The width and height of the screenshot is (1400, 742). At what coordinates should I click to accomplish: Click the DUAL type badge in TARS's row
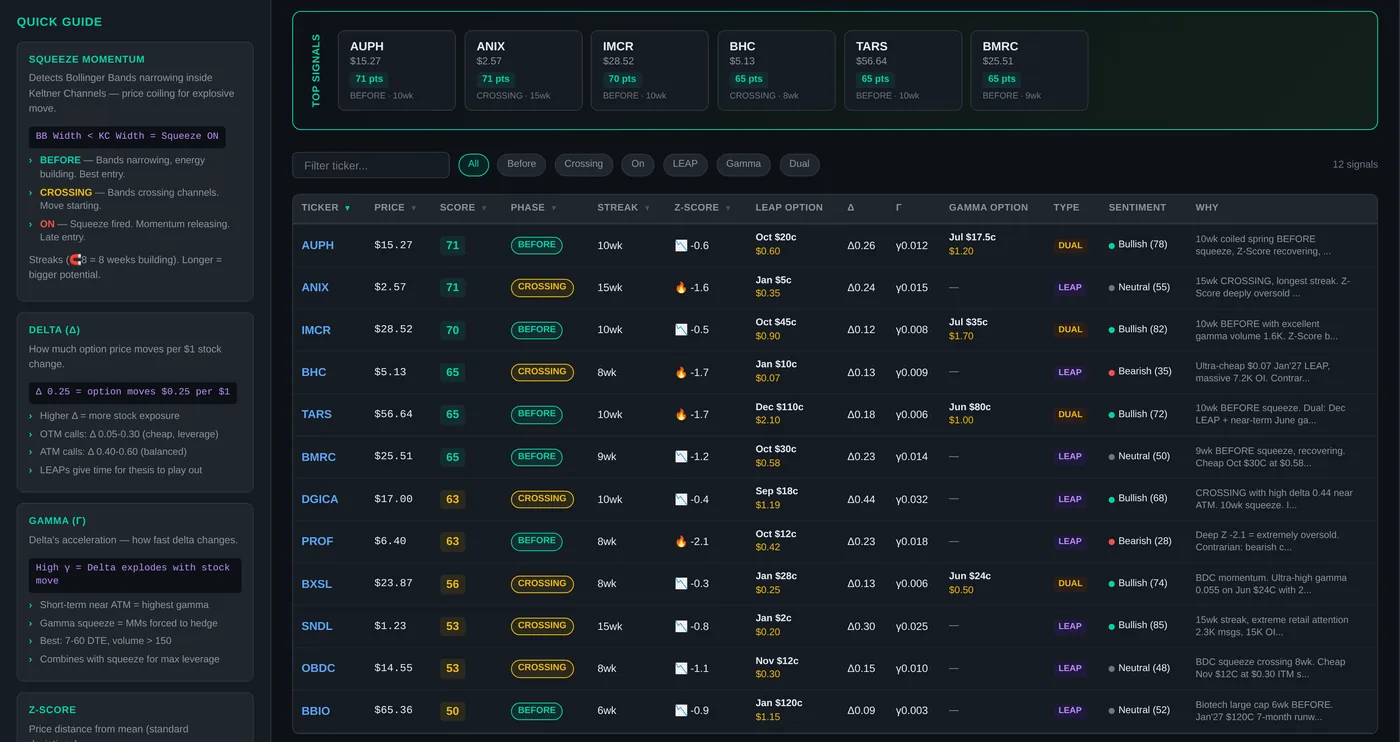pyautogui.click(x=1070, y=414)
